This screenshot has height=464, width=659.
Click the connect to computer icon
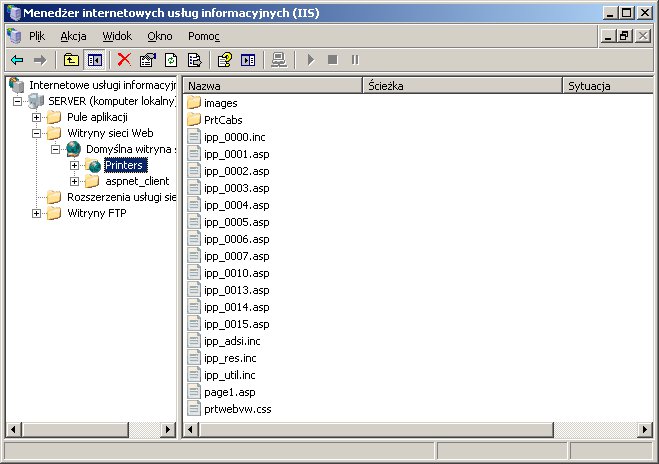point(279,60)
